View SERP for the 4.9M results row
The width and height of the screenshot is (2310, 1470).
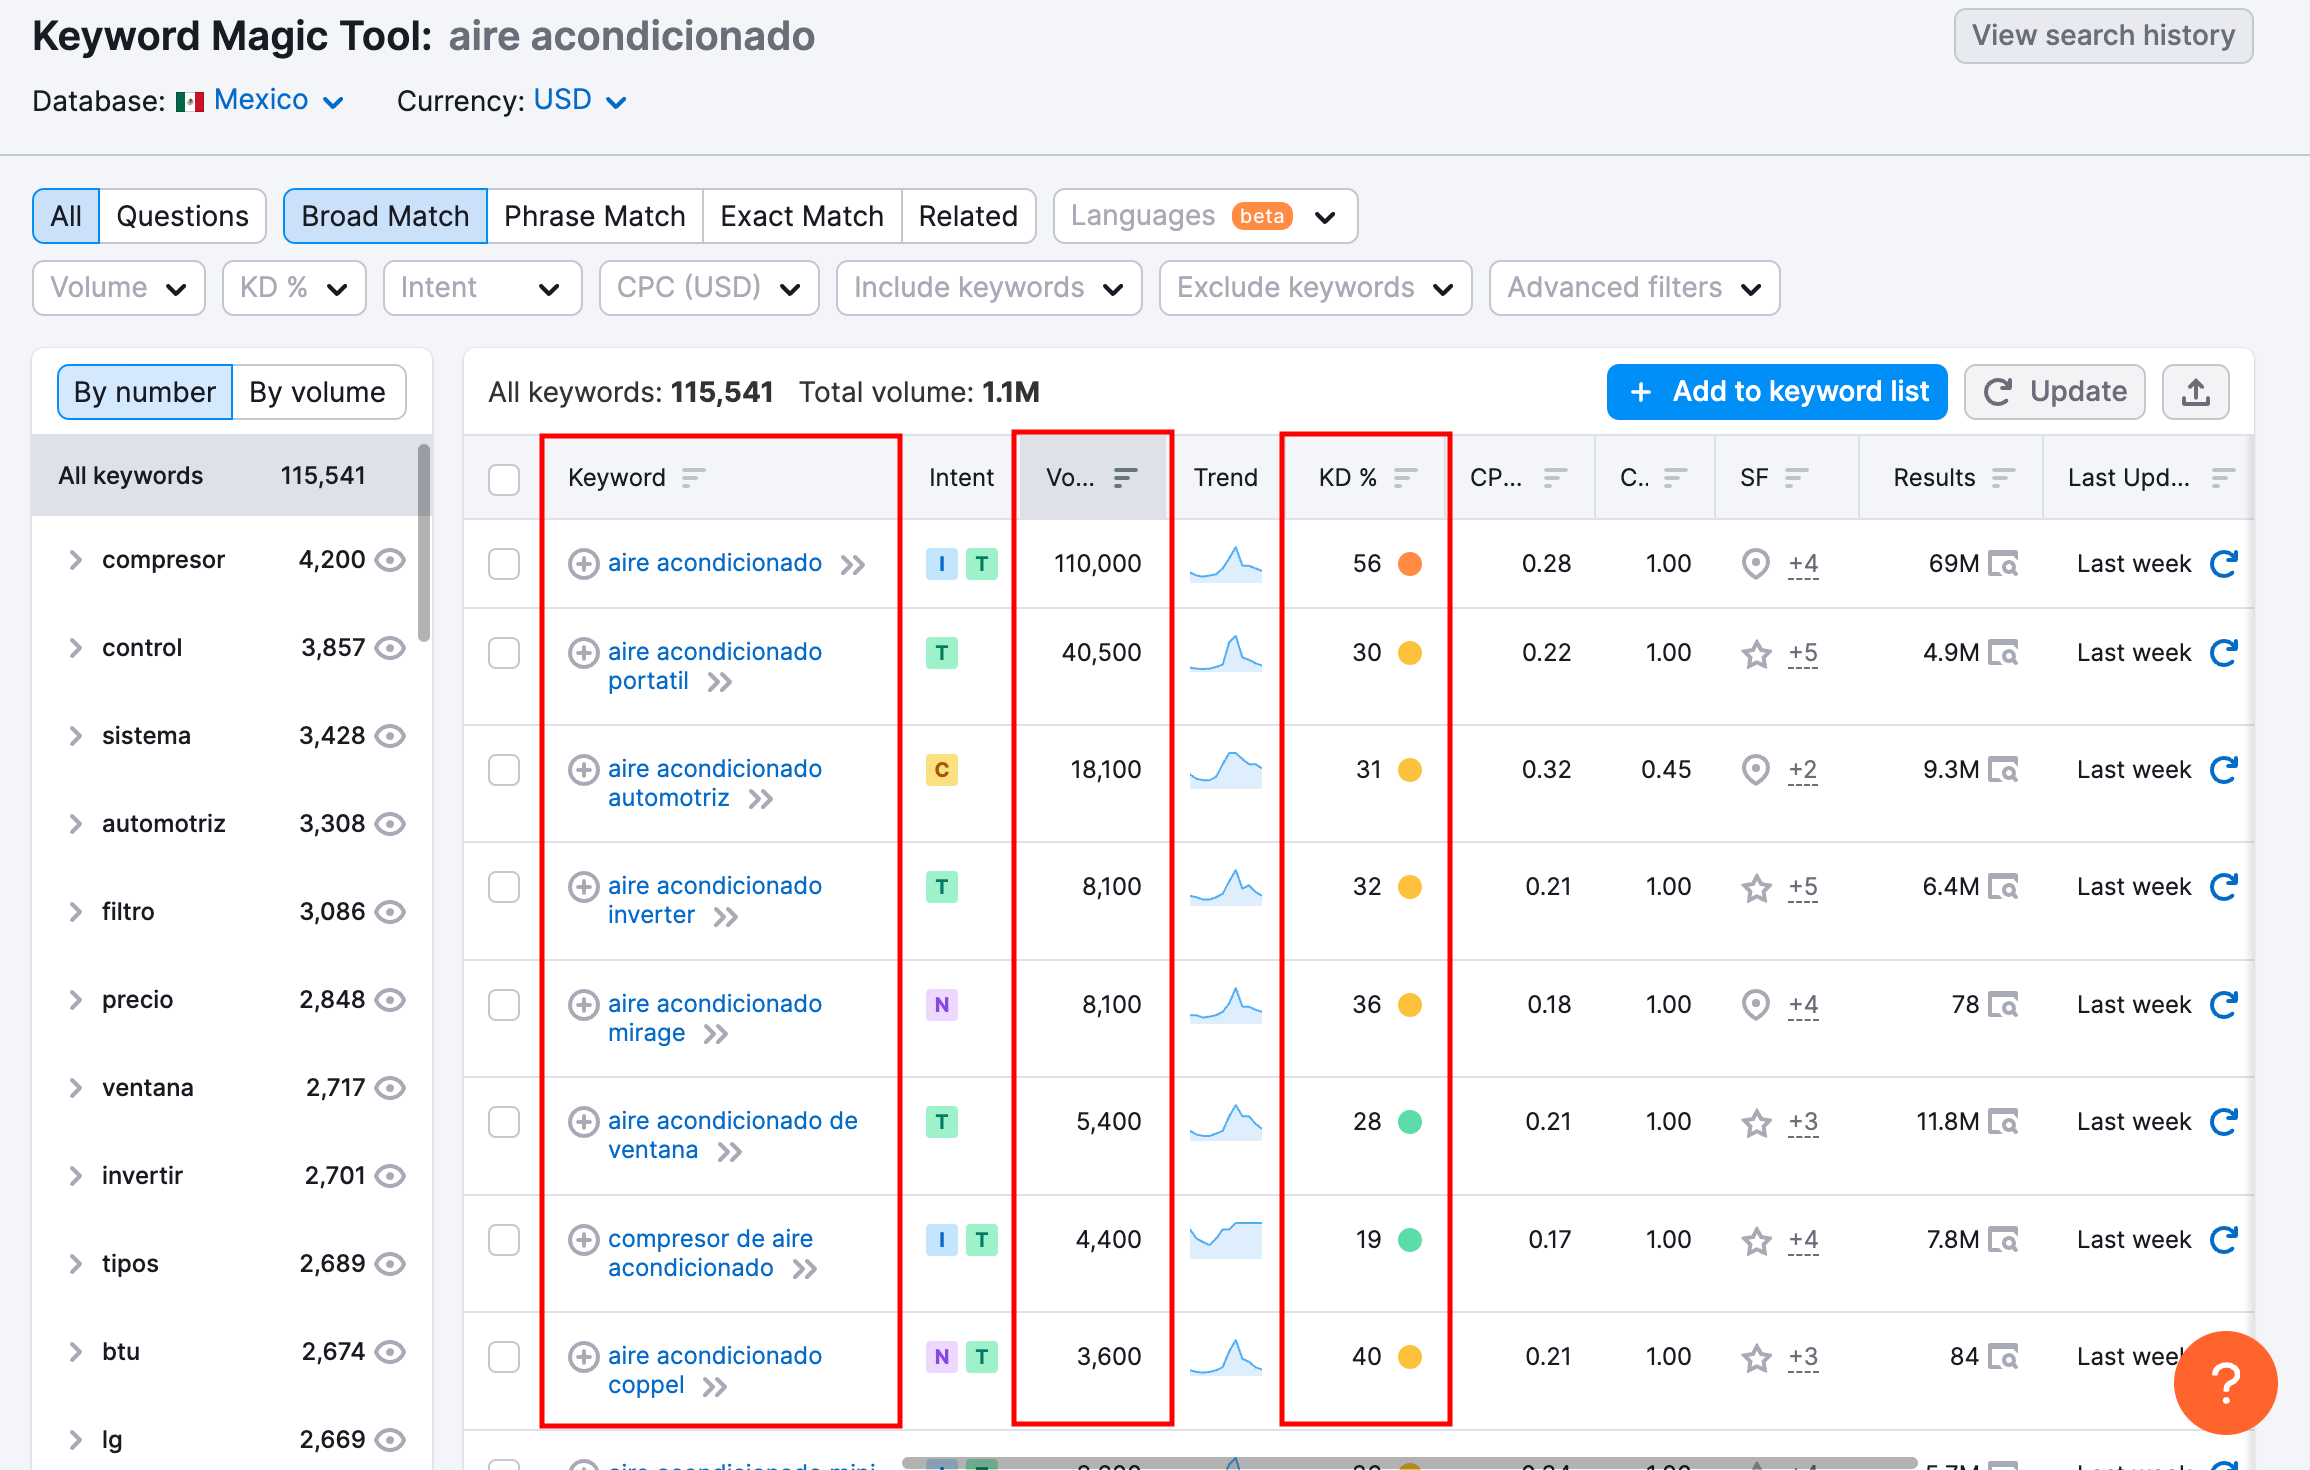[x=2003, y=653]
